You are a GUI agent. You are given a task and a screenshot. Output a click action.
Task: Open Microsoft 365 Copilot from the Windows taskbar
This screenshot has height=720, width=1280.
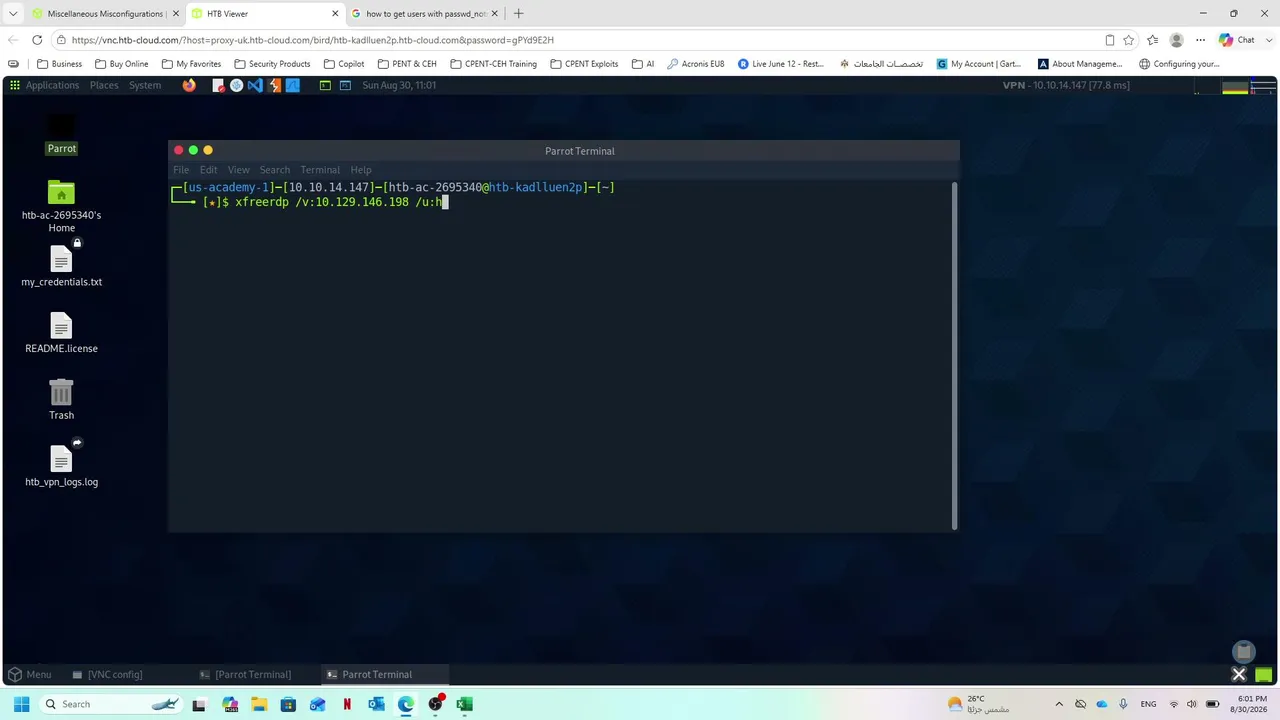(x=230, y=704)
